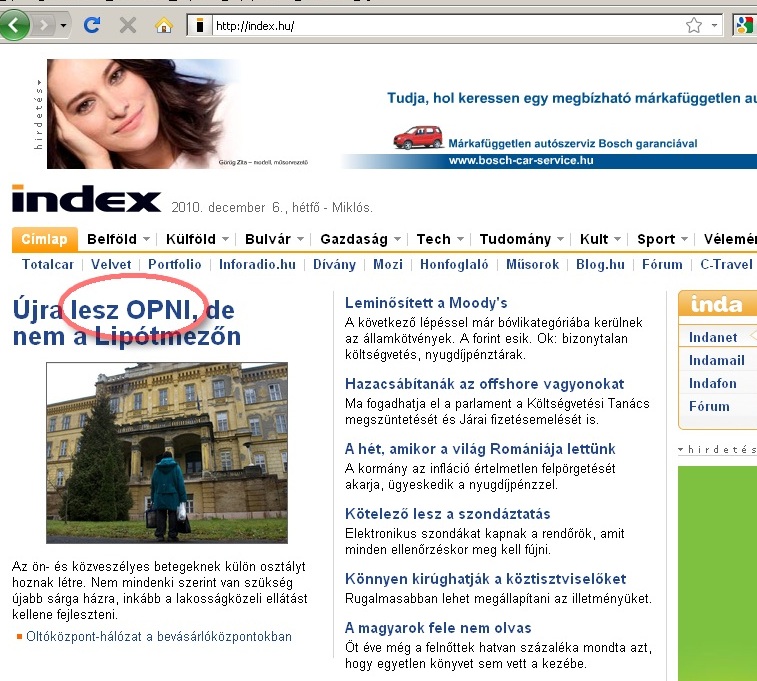Expand the Tech menu arrow
This screenshot has width=757, height=681.
point(460,240)
